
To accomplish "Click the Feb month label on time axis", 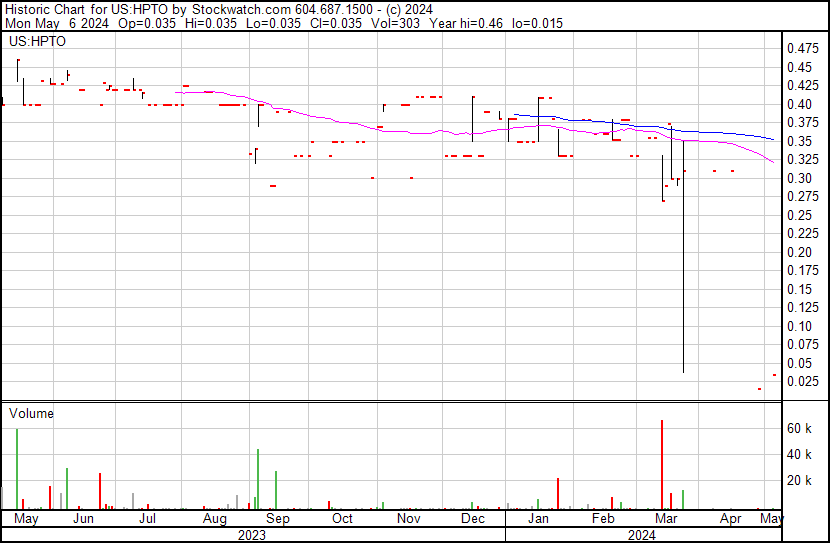I will click(x=603, y=519).
